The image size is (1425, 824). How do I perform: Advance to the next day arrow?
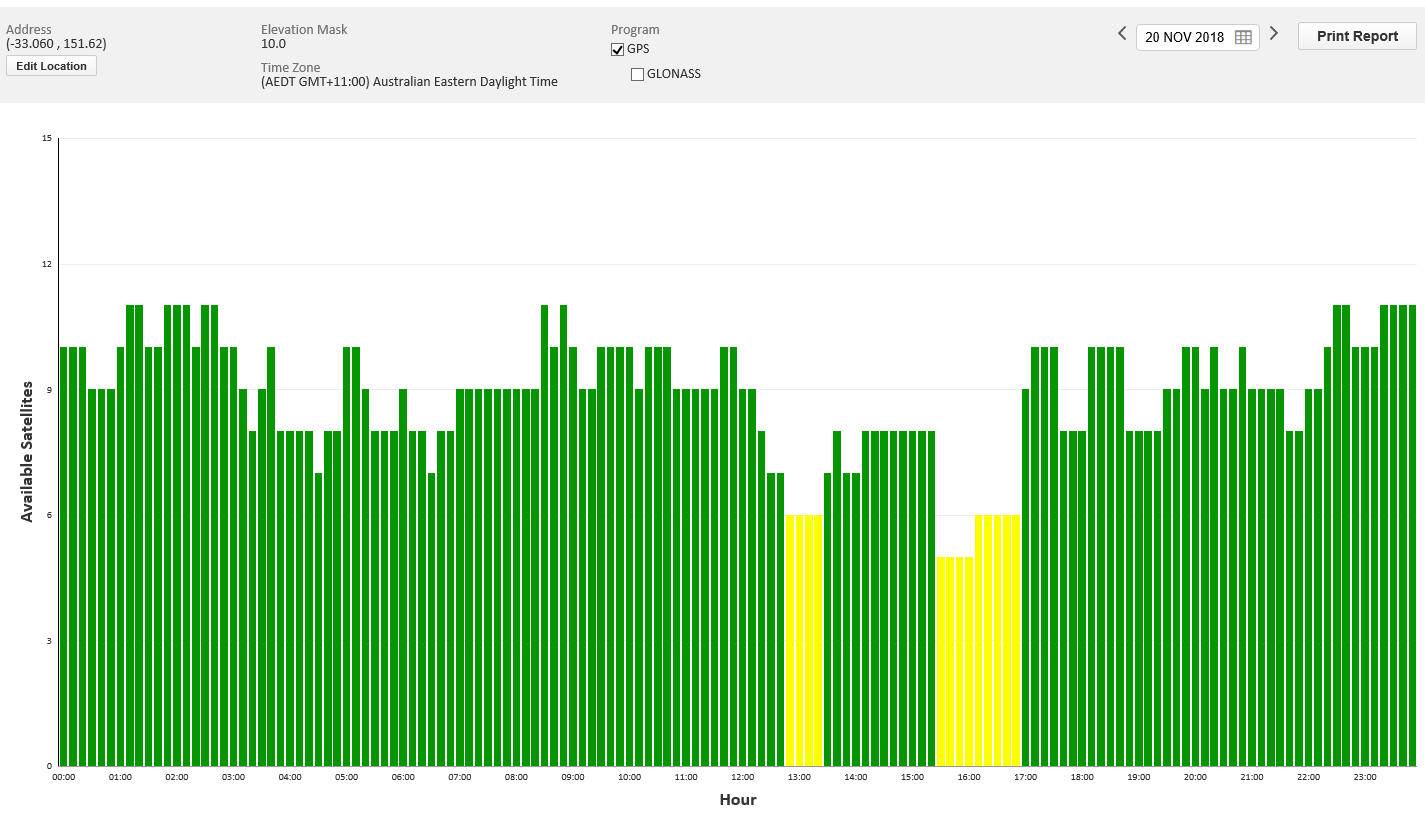point(1274,34)
